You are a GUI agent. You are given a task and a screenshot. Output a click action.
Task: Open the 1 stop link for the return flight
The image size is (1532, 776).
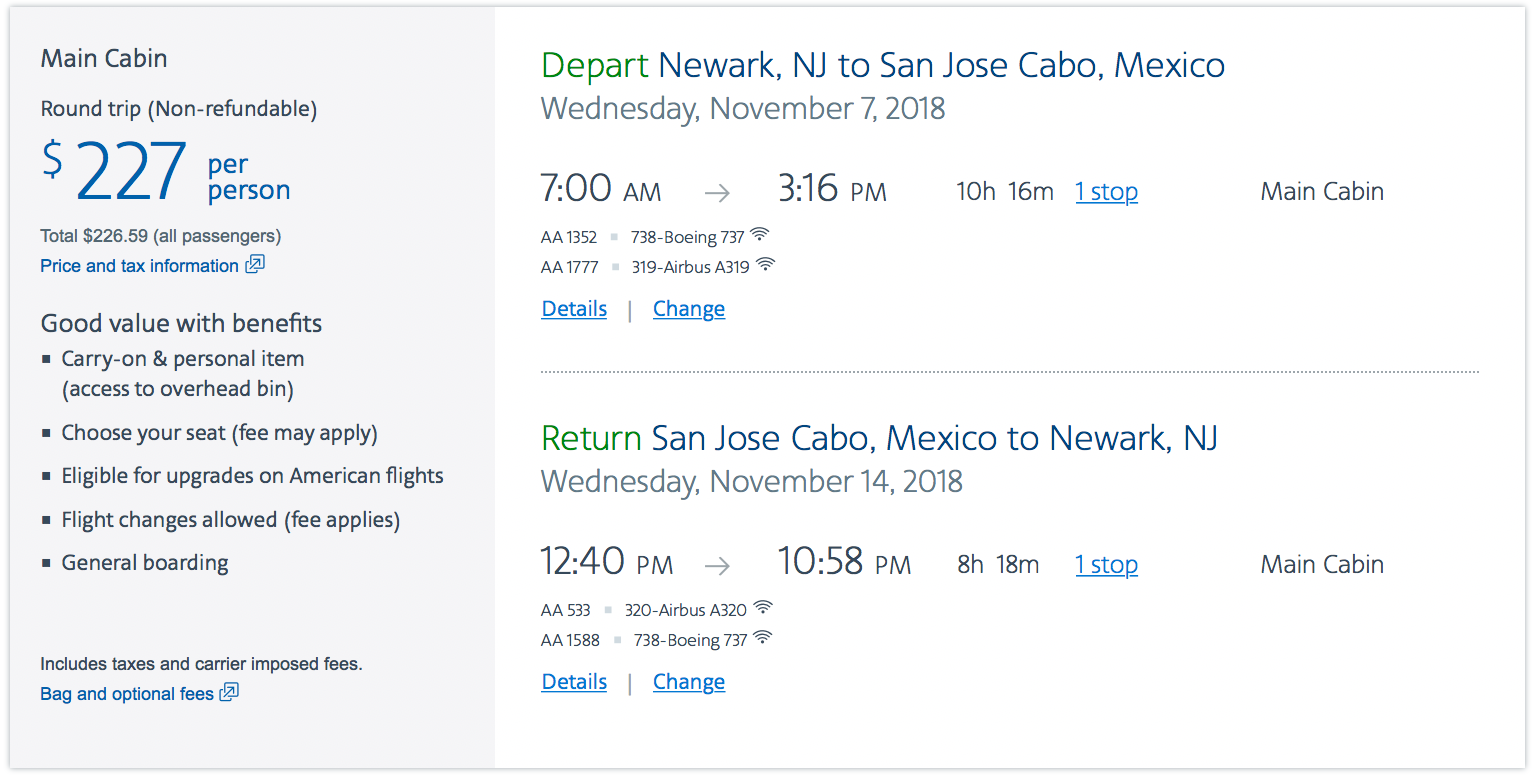click(x=1106, y=565)
